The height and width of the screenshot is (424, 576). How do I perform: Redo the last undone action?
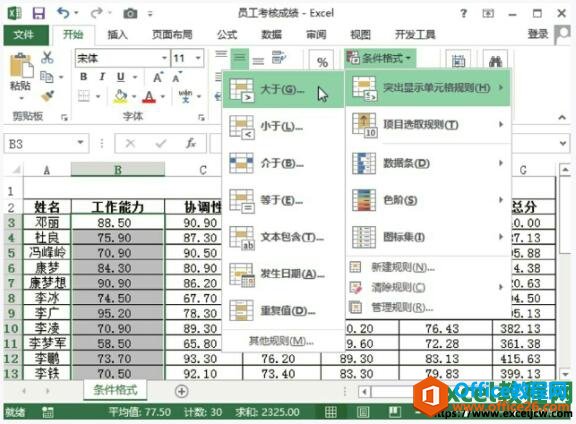(x=97, y=13)
